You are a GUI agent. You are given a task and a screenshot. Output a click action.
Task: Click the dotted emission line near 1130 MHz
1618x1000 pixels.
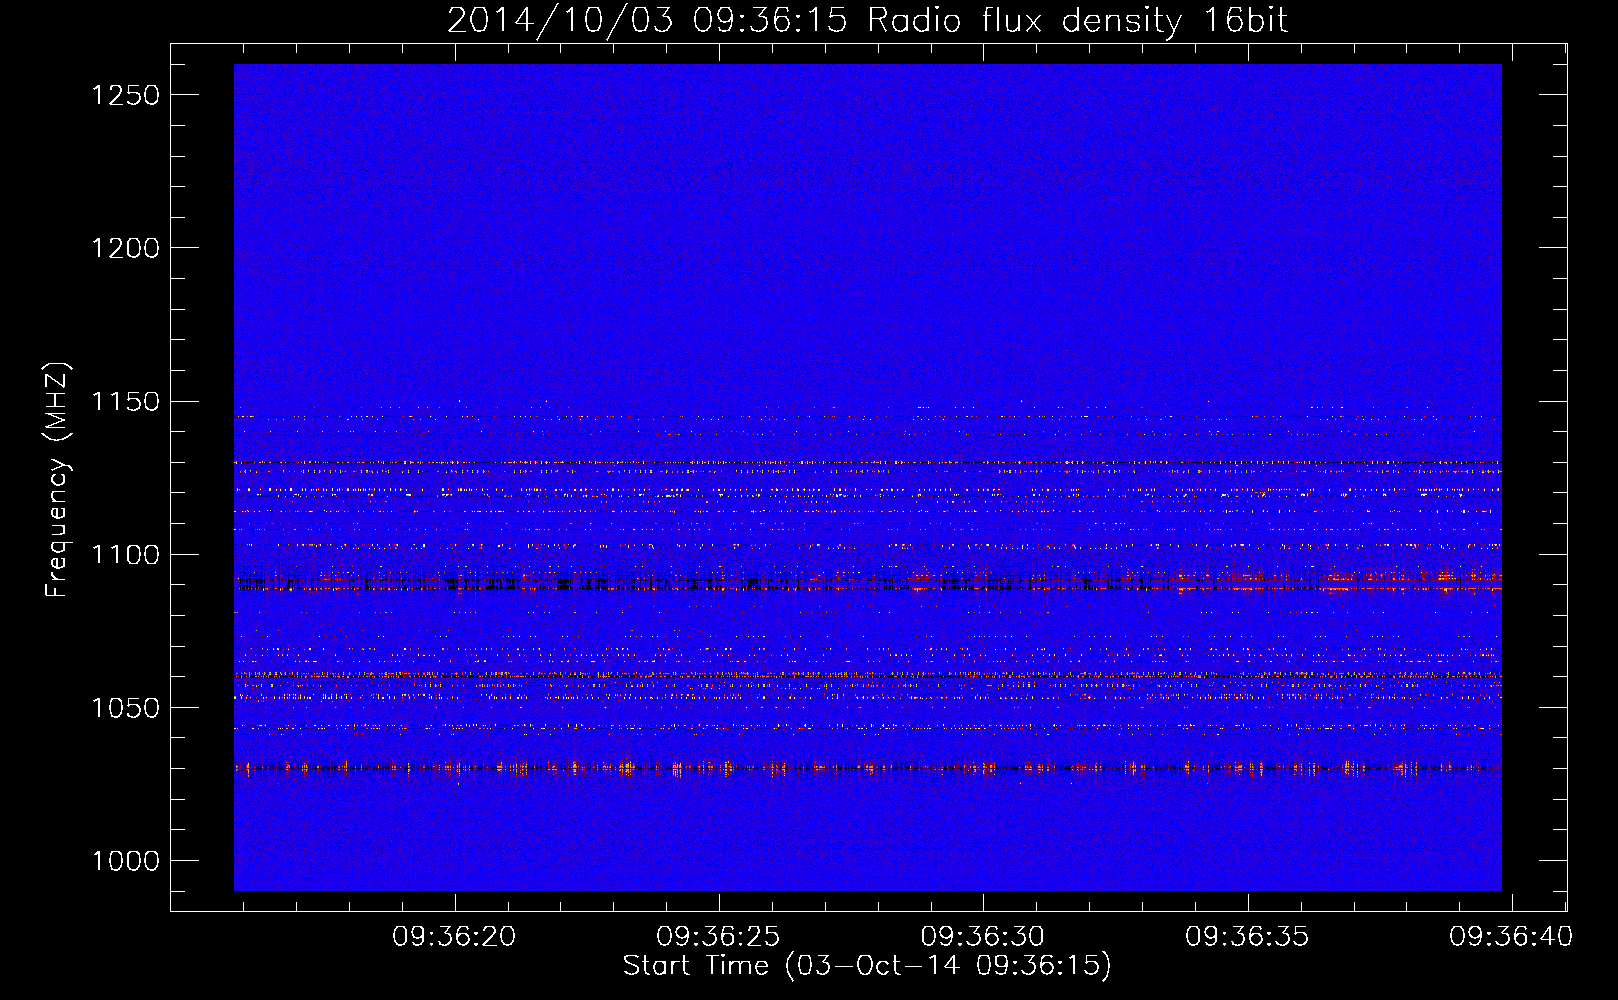pos(867,463)
